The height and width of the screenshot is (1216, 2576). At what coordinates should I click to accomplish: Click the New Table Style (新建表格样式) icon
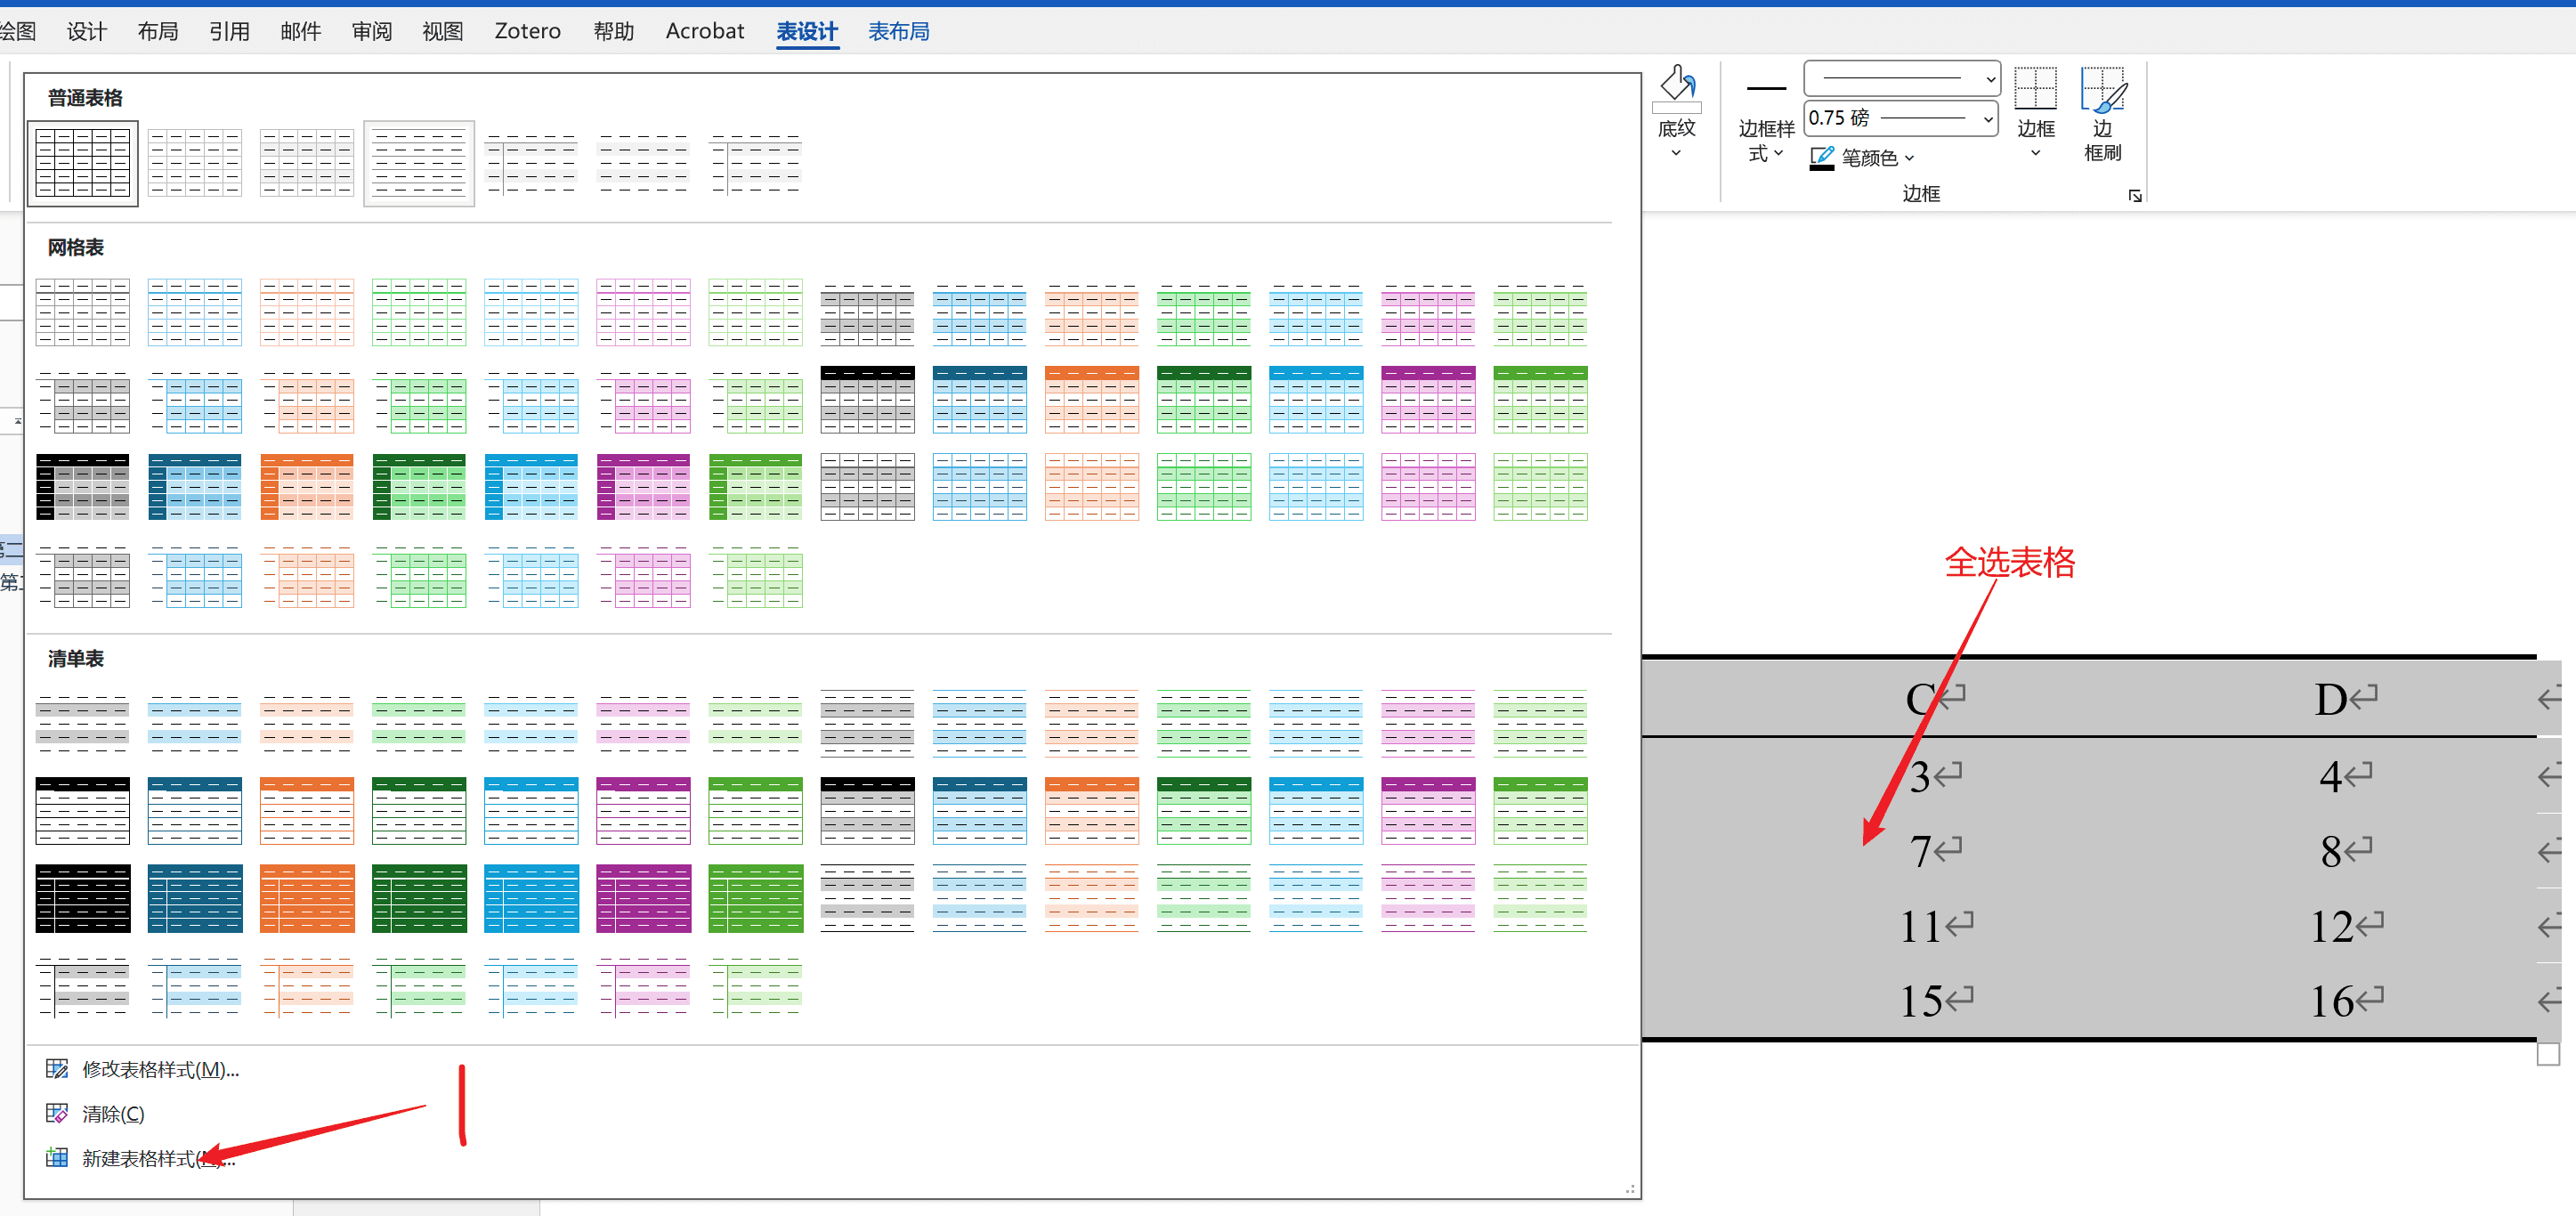click(x=57, y=1158)
